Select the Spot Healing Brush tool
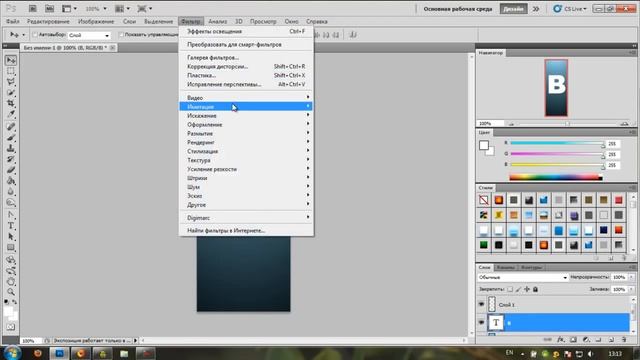This screenshot has height=360, width=640. click(11, 127)
